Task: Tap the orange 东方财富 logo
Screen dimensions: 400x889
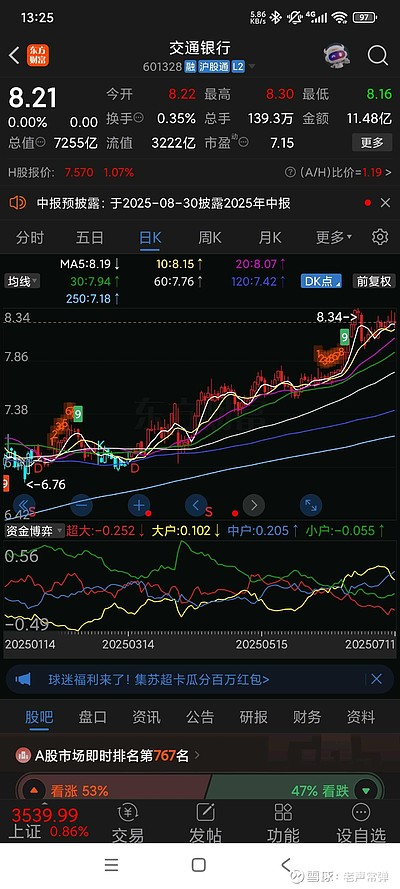Action: point(38,55)
